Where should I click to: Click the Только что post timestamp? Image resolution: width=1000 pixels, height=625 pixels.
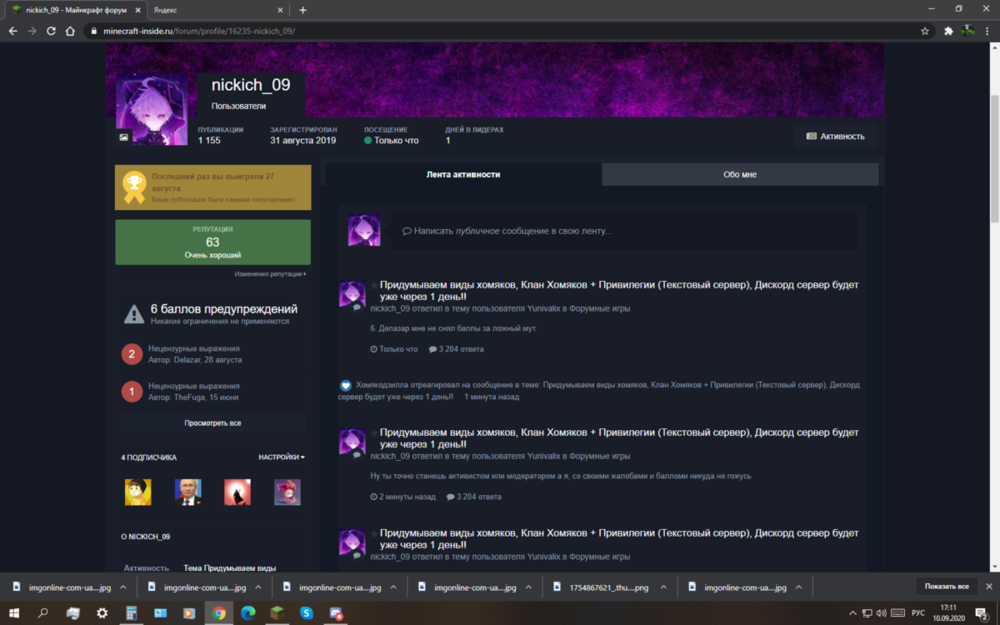click(394, 349)
